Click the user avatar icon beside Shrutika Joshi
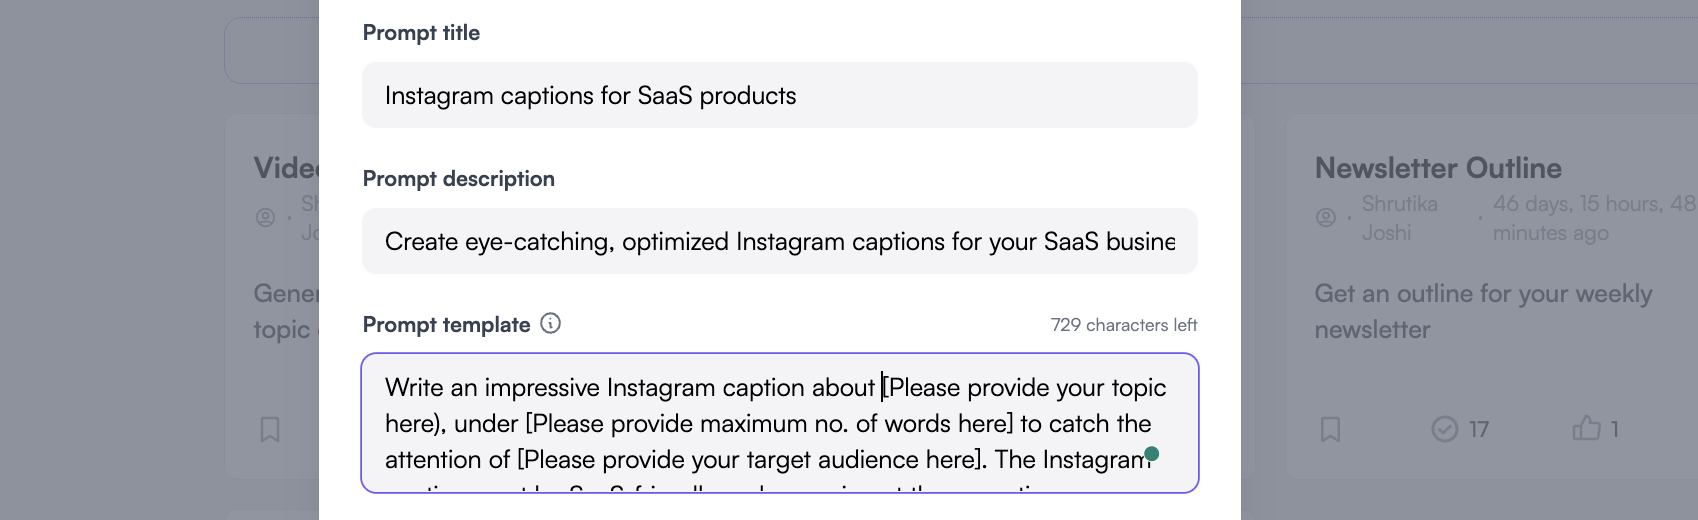The height and width of the screenshot is (520, 1698). [1326, 217]
